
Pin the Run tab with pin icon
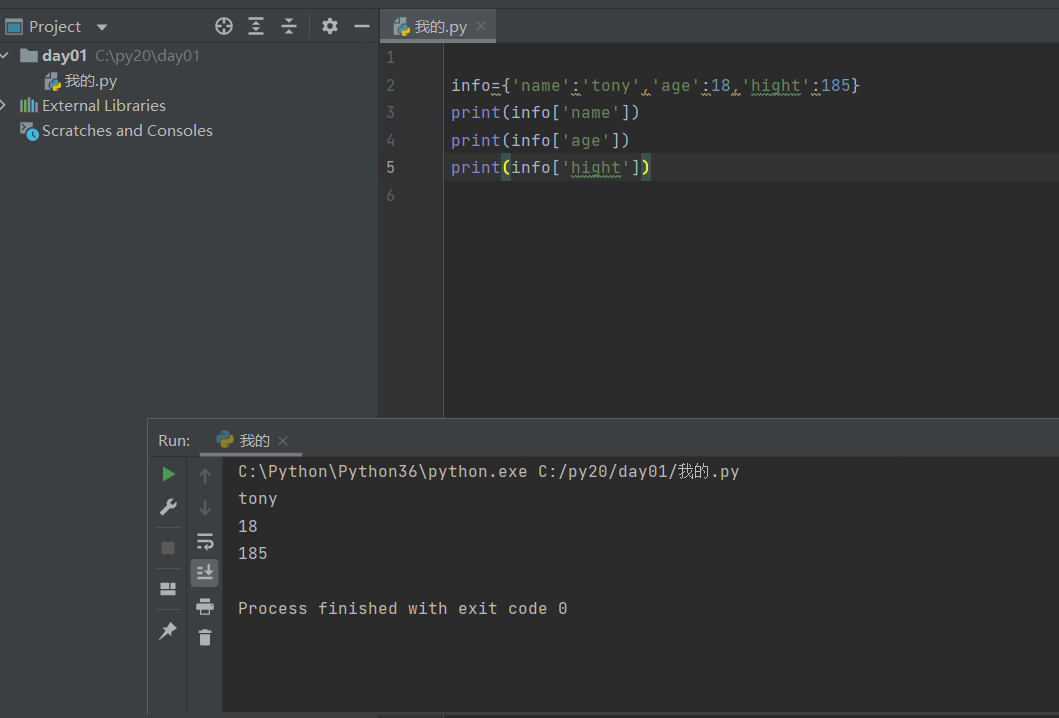[x=167, y=631]
